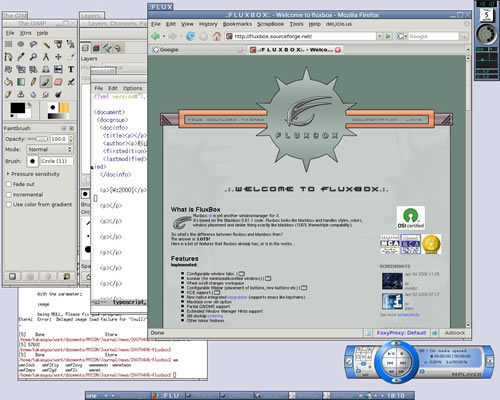Screen dimensions: 500x400
Task: Click the FoxyProxy: Default status button
Action: click(x=401, y=333)
